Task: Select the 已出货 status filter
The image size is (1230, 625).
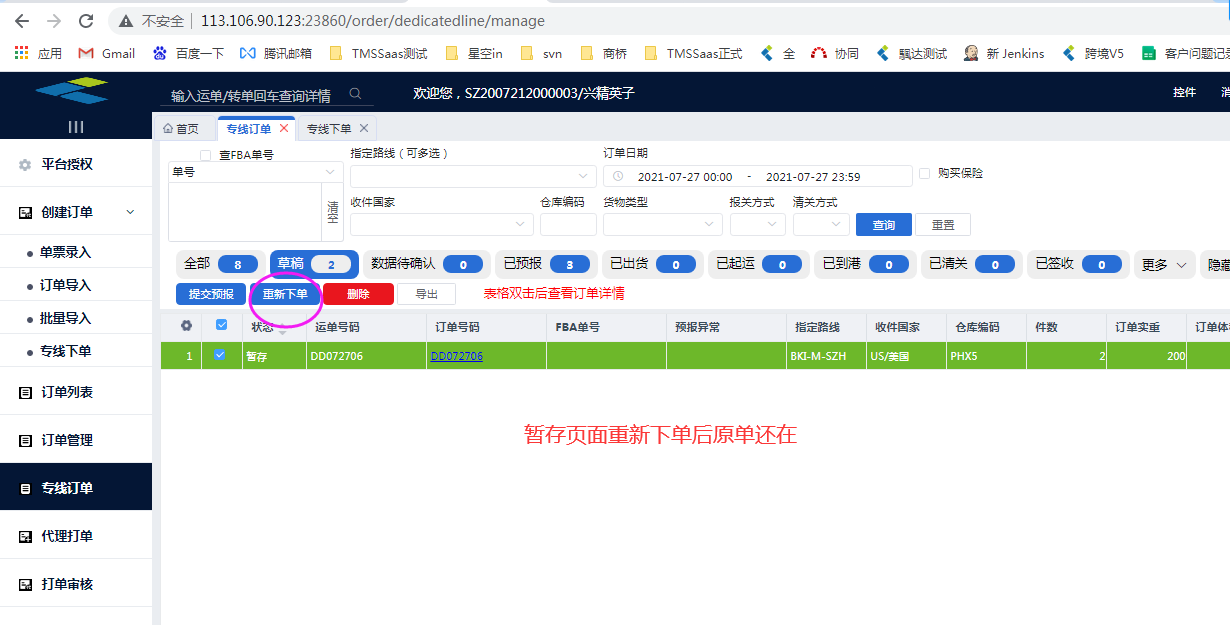Action: [x=653, y=264]
